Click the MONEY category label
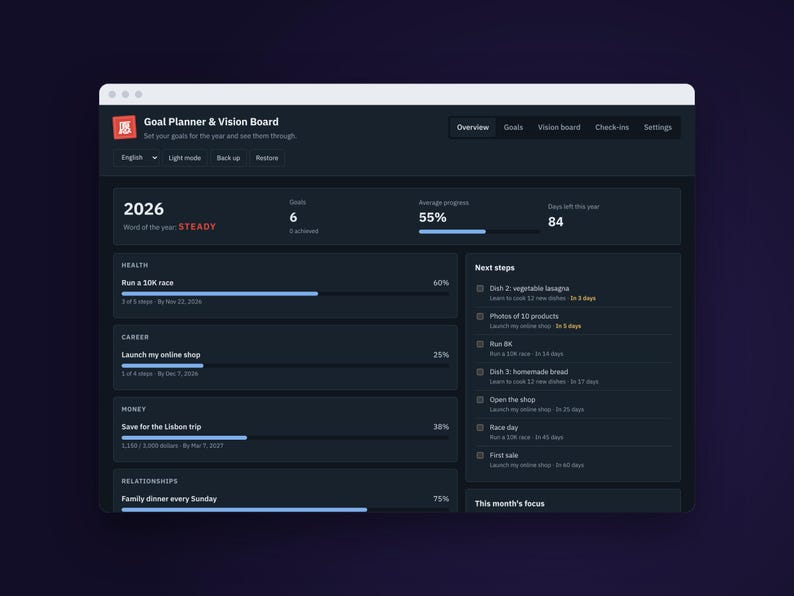Viewport: 794px width, 596px height. click(x=134, y=409)
